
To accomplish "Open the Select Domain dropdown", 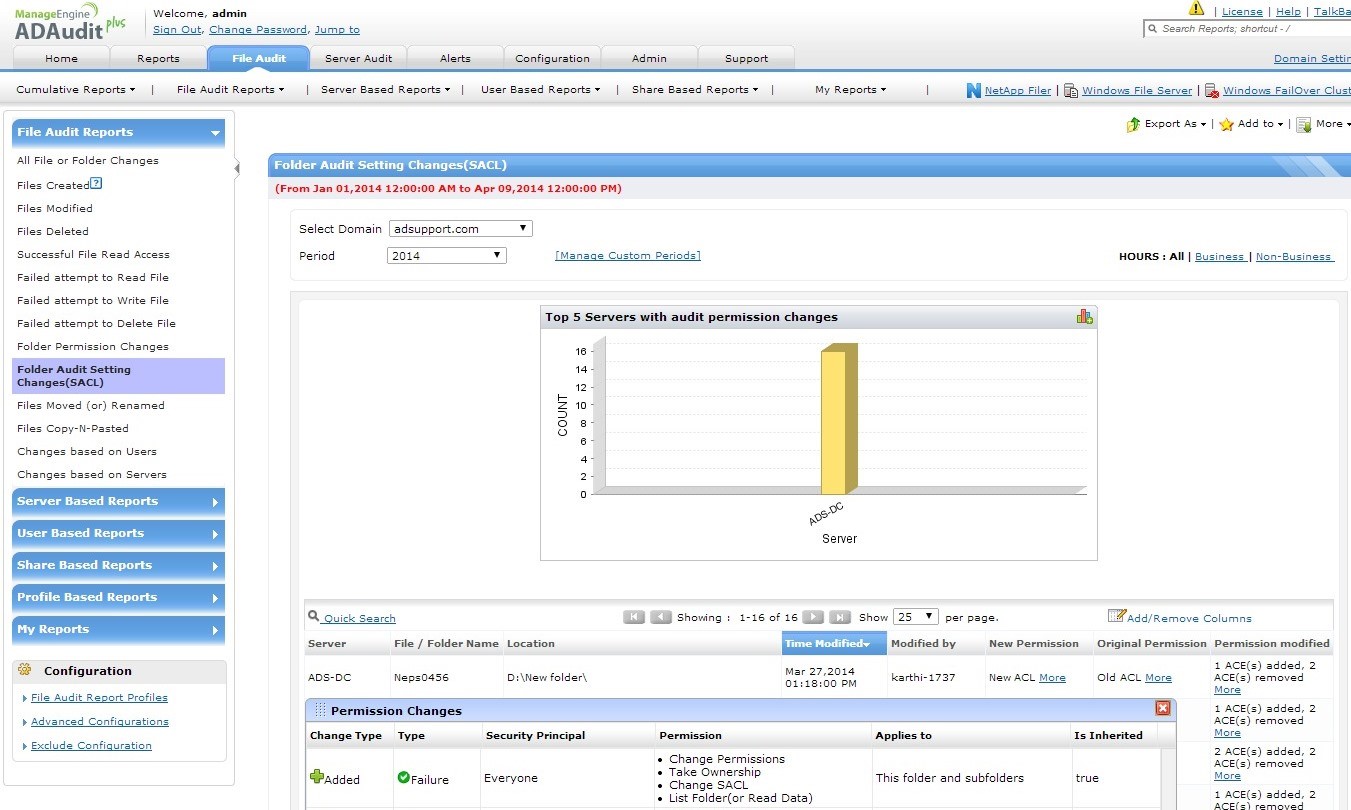I will coord(460,229).
